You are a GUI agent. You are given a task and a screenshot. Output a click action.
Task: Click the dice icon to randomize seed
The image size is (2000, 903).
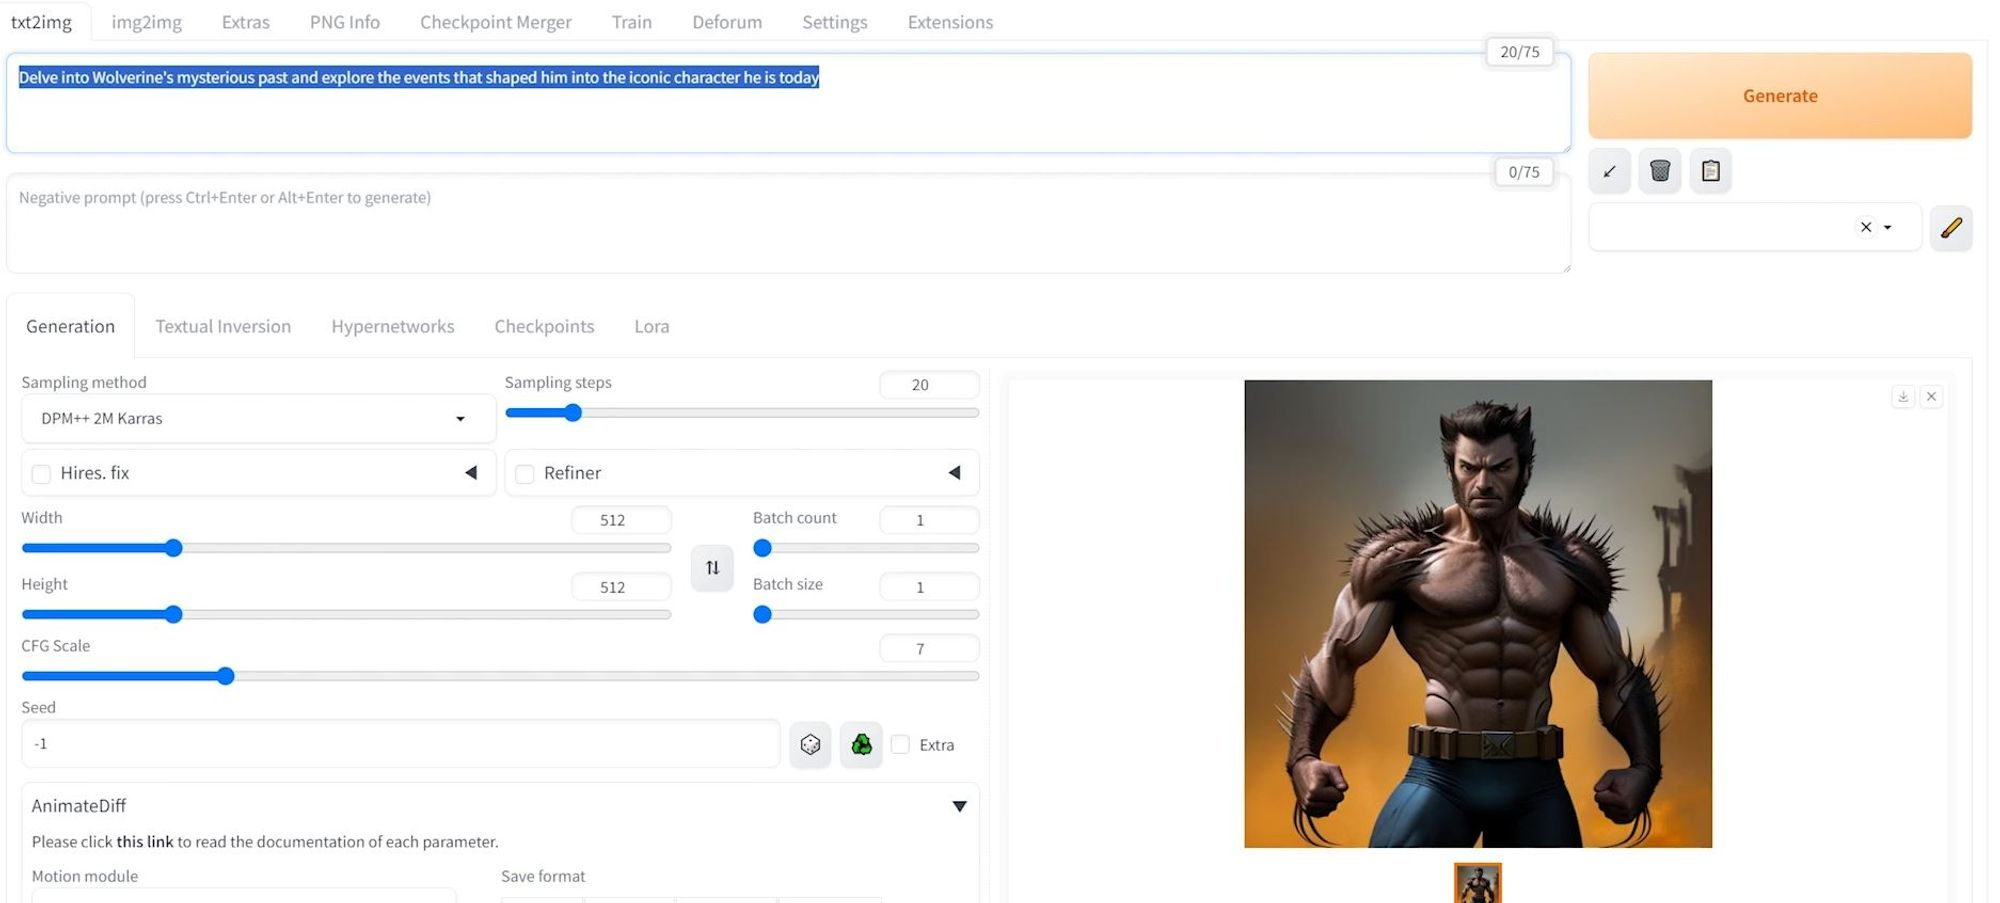tap(810, 744)
